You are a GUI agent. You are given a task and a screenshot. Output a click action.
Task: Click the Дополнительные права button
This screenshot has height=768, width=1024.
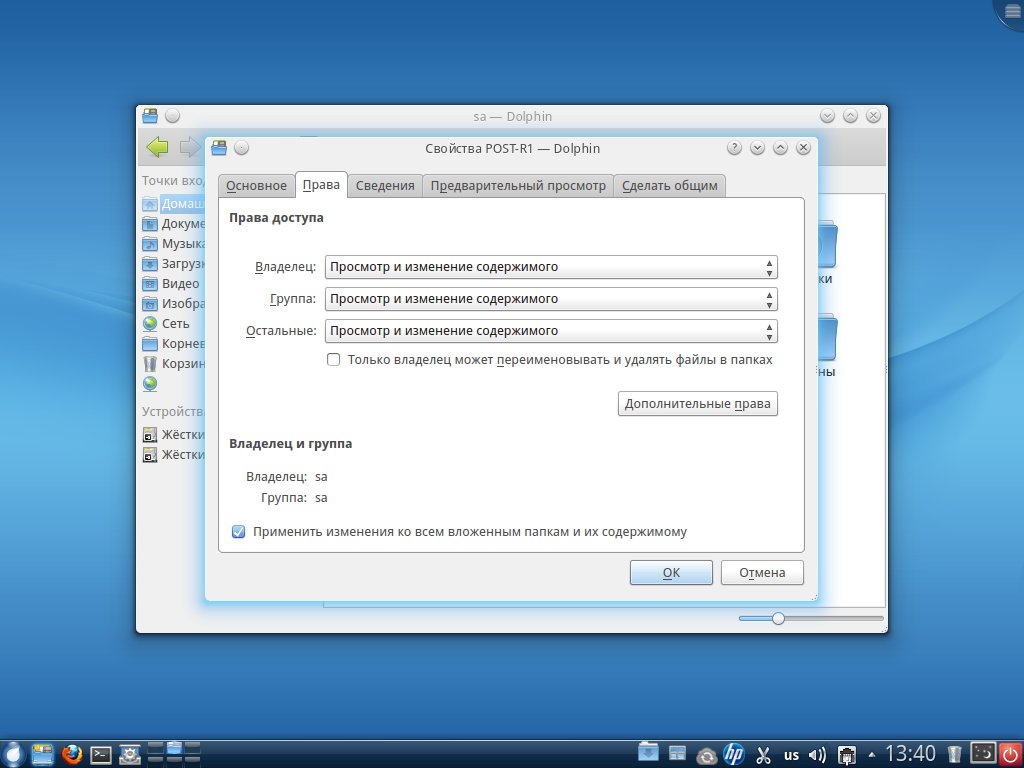[697, 404]
